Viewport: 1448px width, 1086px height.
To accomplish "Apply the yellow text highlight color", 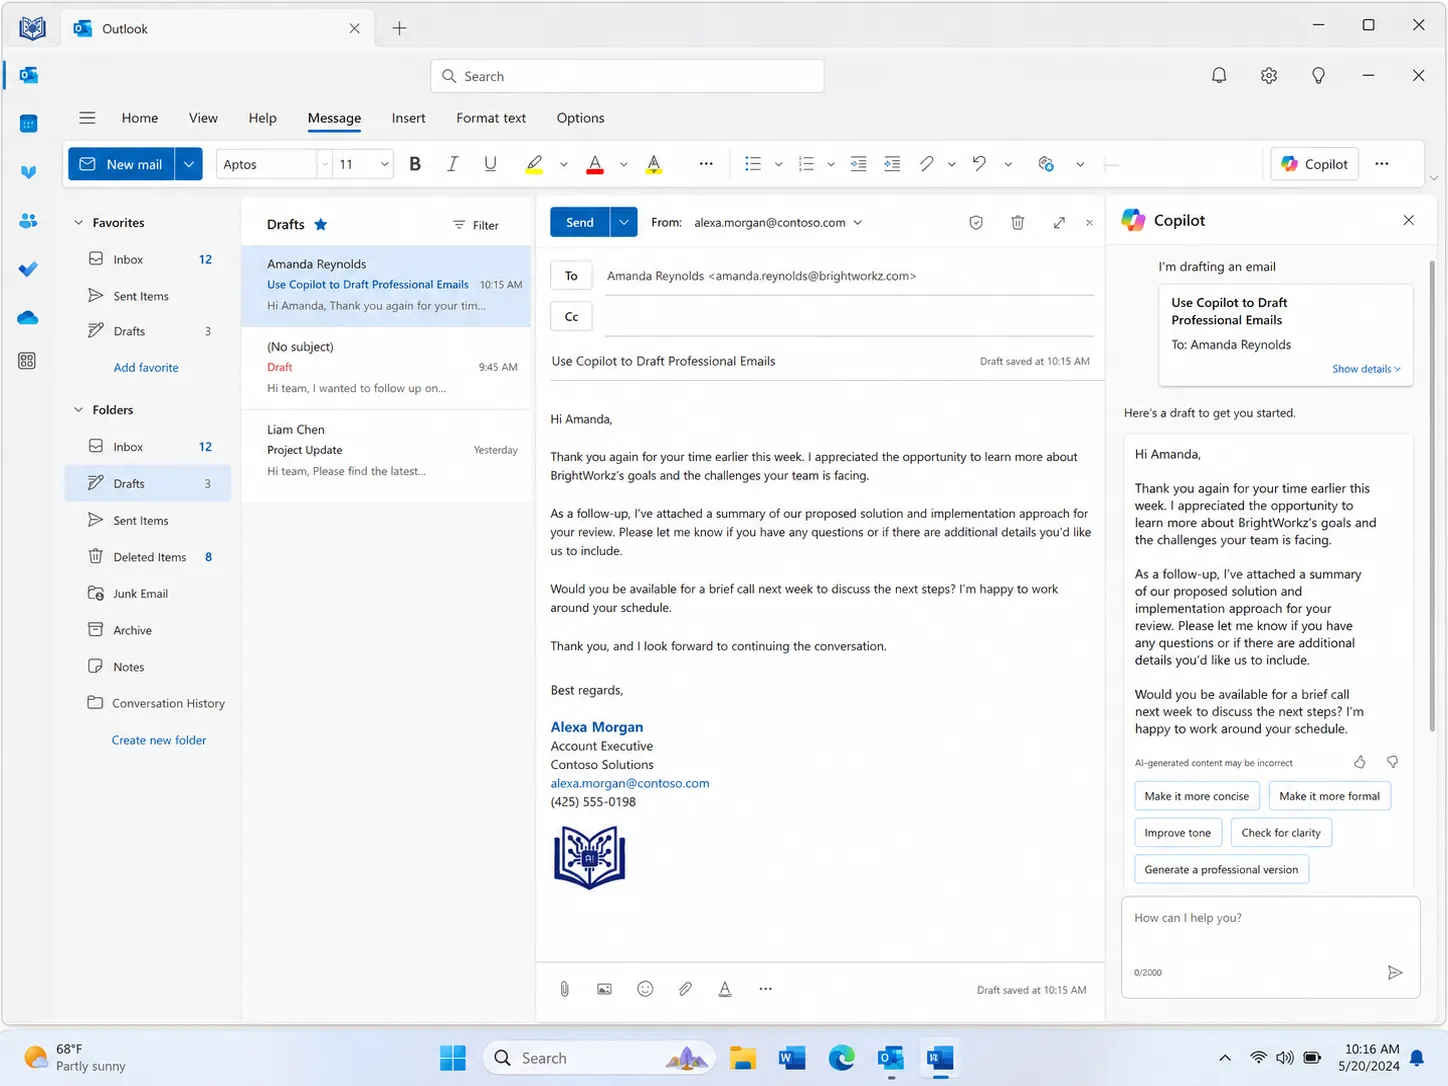I will pyautogui.click(x=534, y=164).
